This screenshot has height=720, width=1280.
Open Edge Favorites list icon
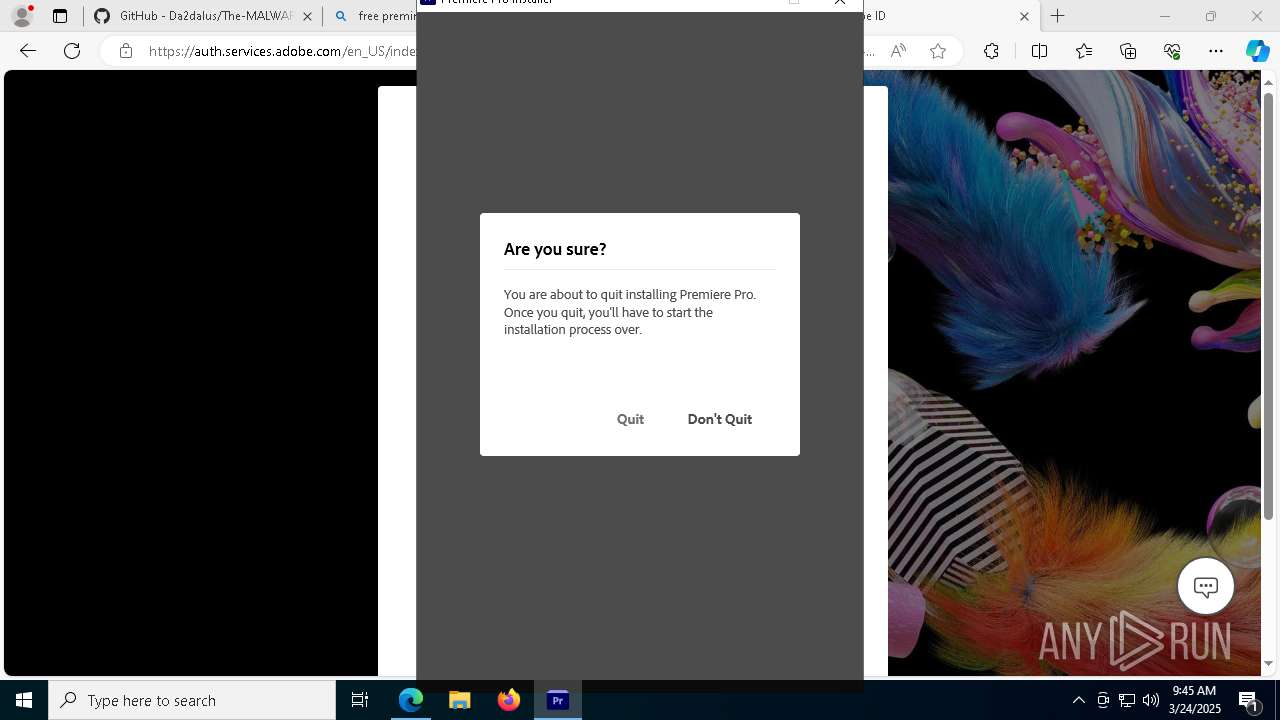(1084, 51)
